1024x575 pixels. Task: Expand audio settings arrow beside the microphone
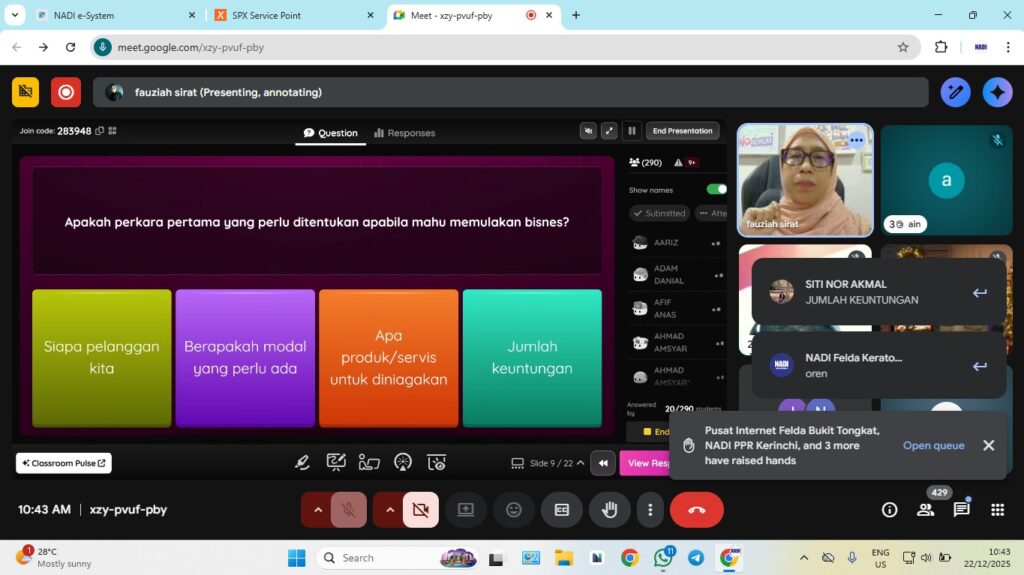(x=318, y=510)
